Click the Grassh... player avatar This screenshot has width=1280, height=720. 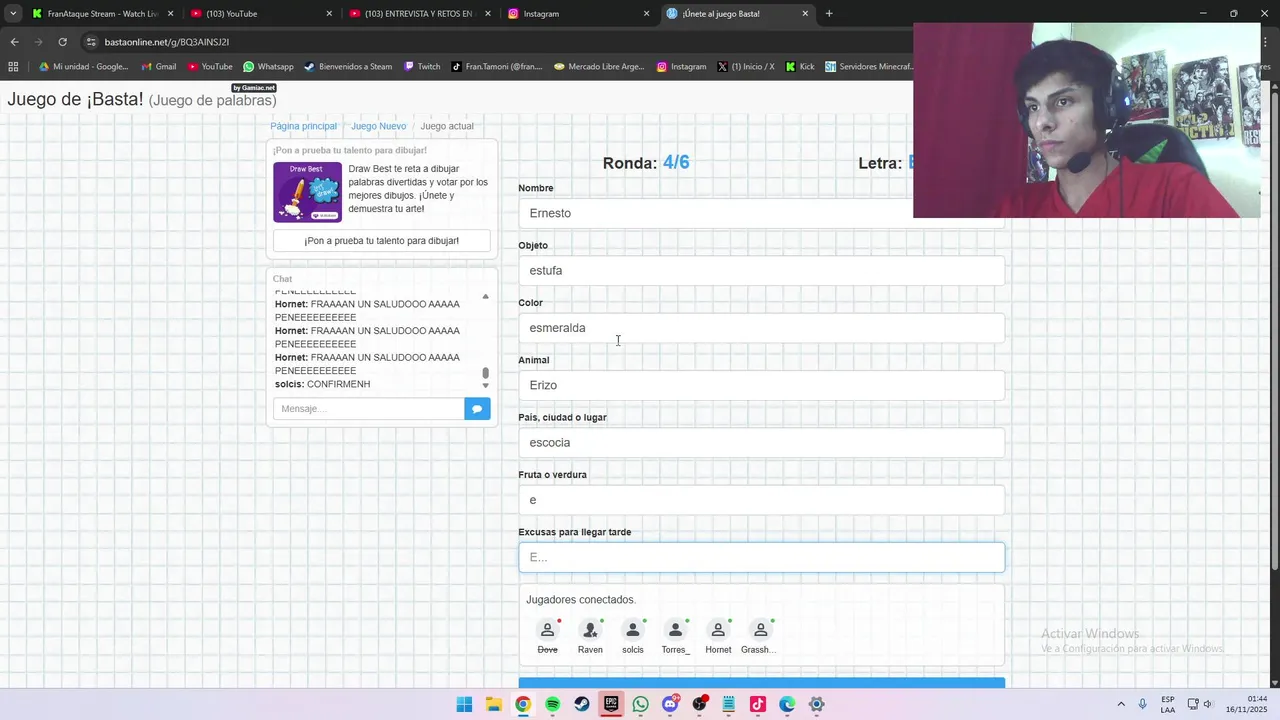(761, 630)
